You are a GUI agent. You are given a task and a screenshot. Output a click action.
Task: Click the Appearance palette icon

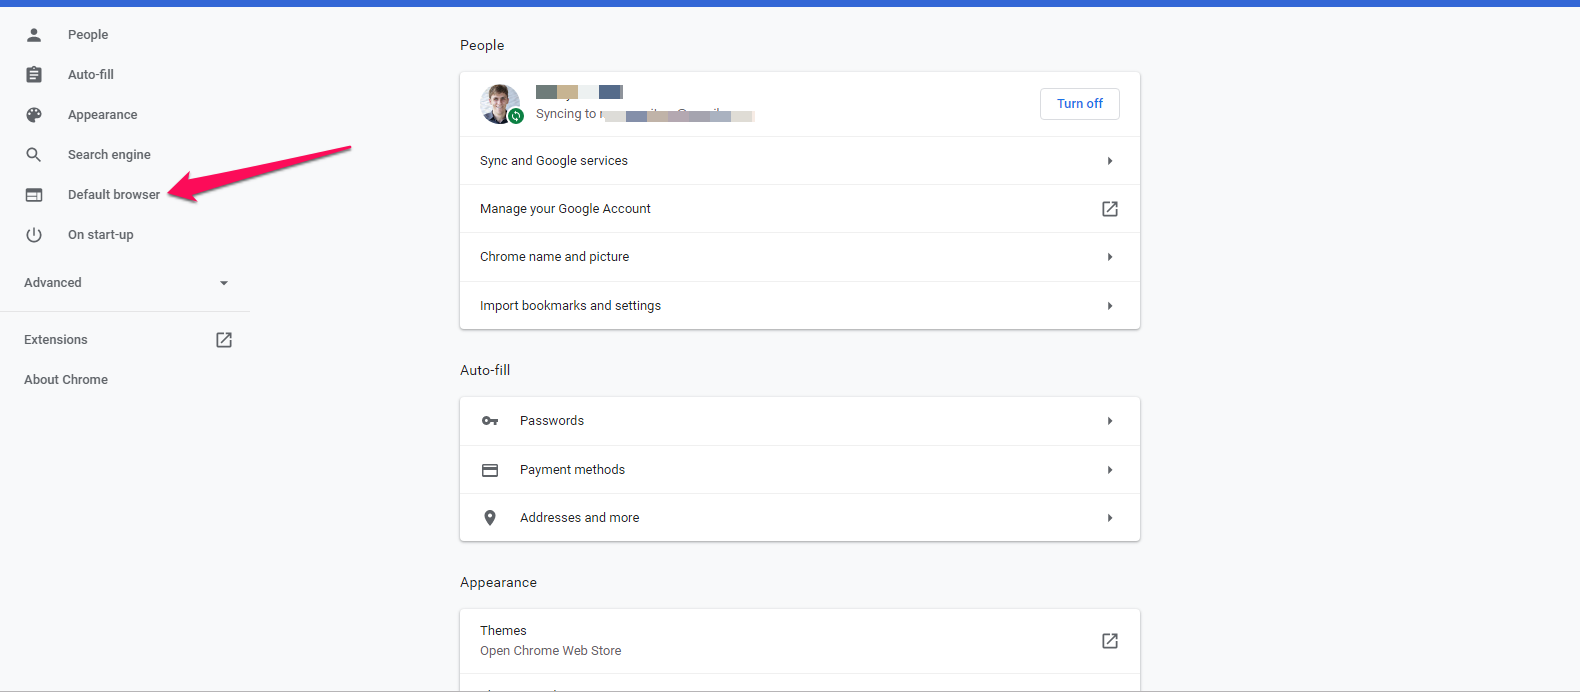pyautogui.click(x=34, y=115)
